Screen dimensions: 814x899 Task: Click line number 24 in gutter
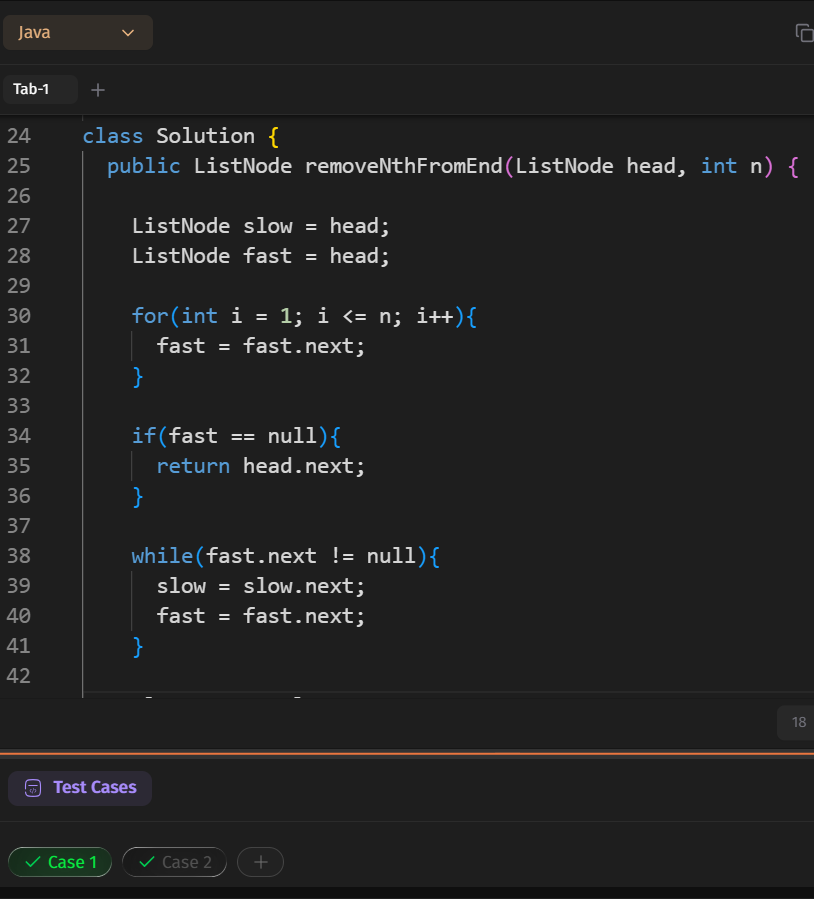(x=18, y=136)
